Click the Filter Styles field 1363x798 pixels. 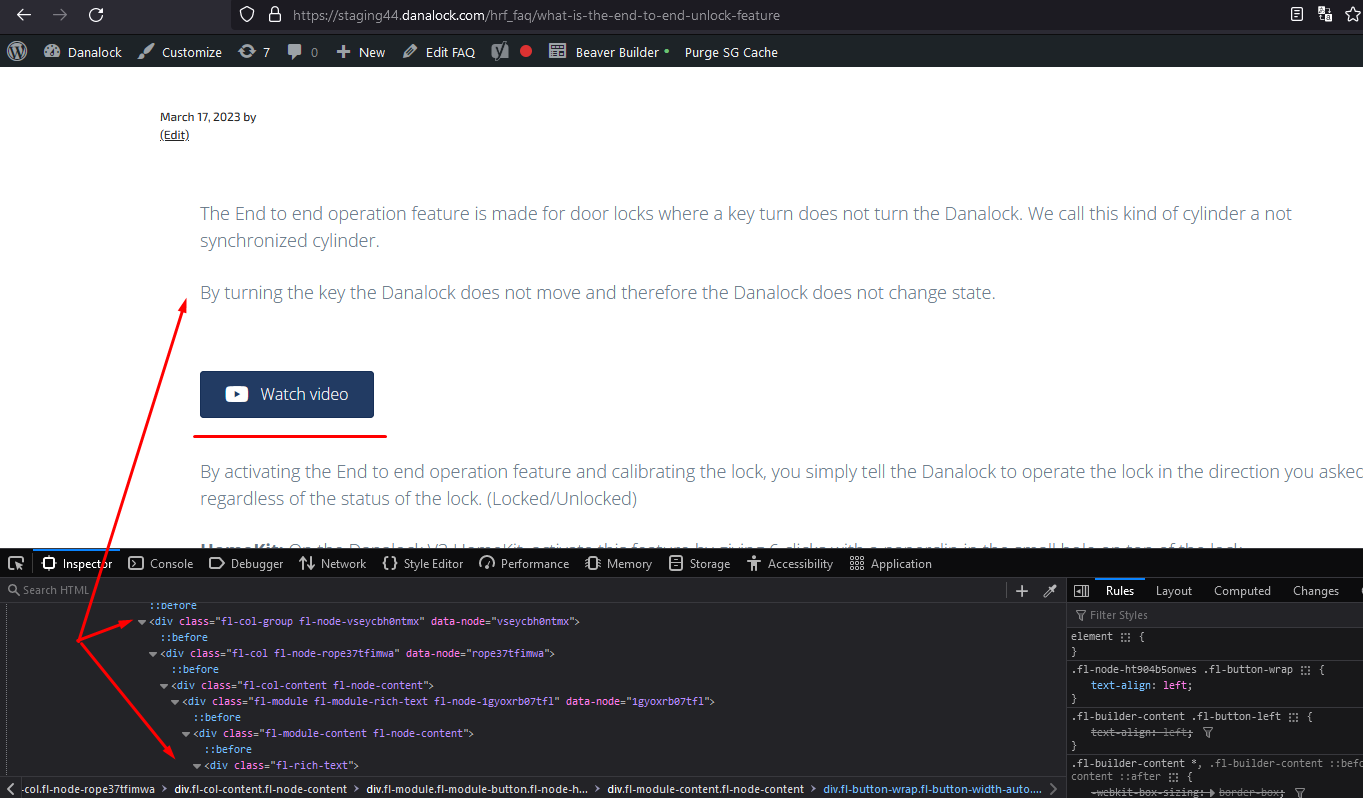pyautogui.click(x=1215, y=615)
